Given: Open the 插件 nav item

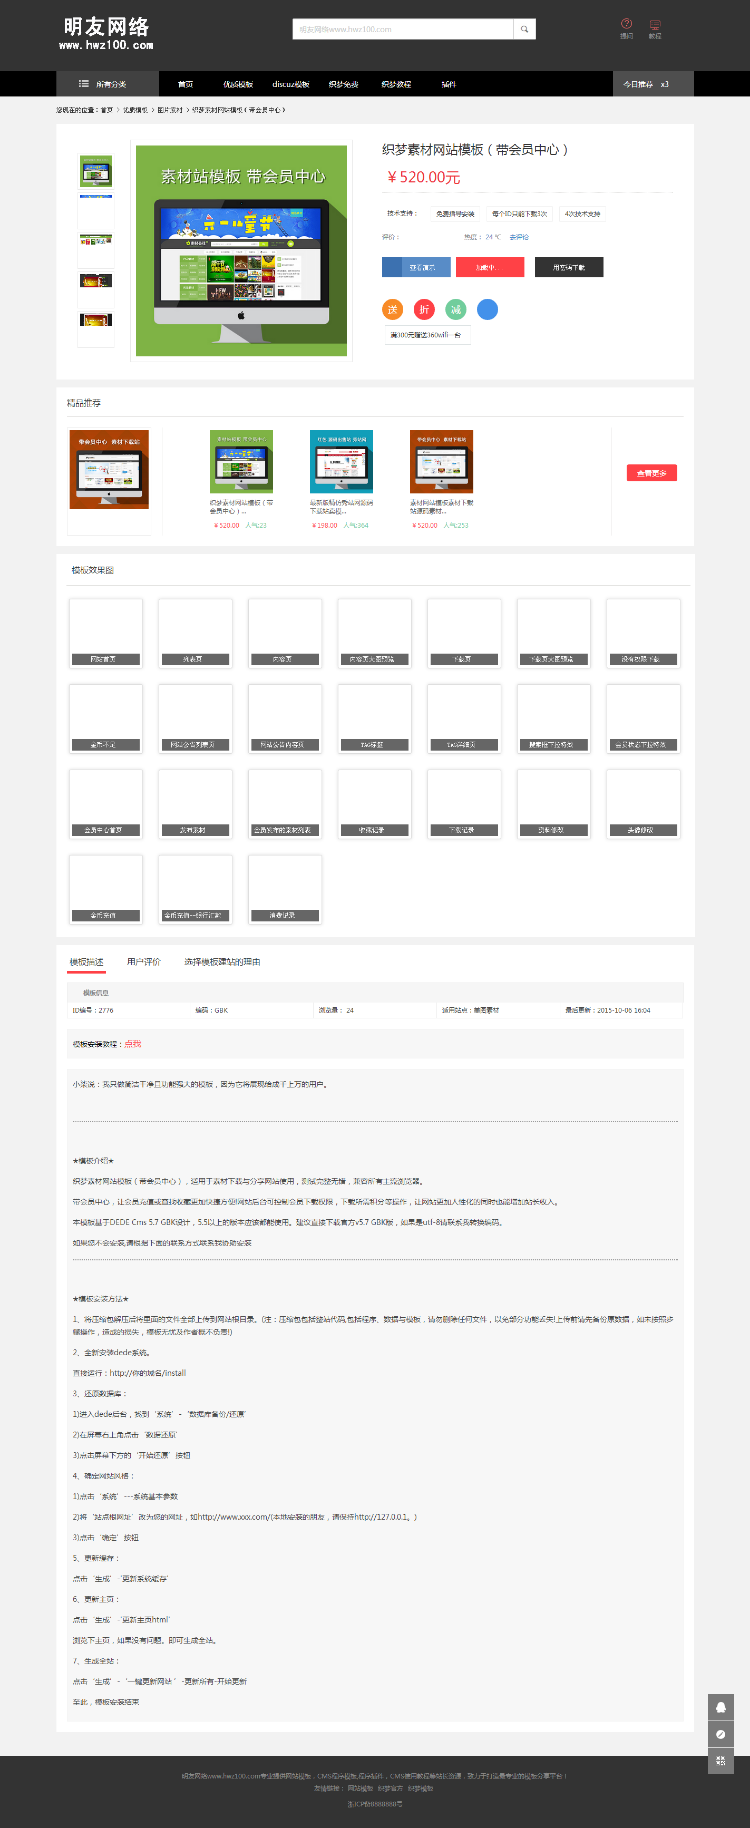Looking at the screenshot, I should click(x=448, y=84).
